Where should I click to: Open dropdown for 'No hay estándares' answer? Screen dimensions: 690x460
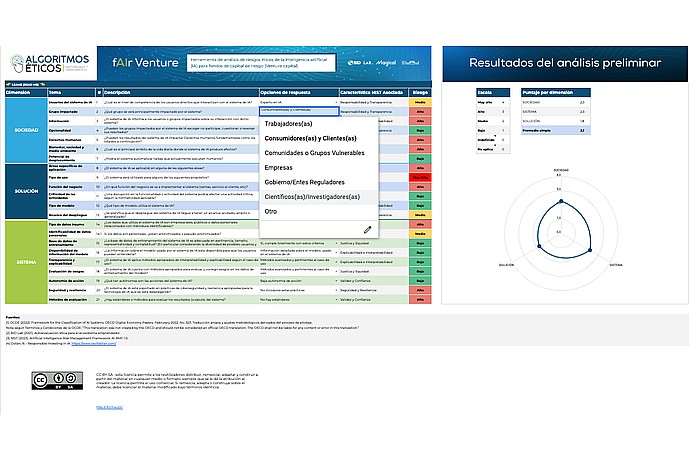[x=337, y=299]
